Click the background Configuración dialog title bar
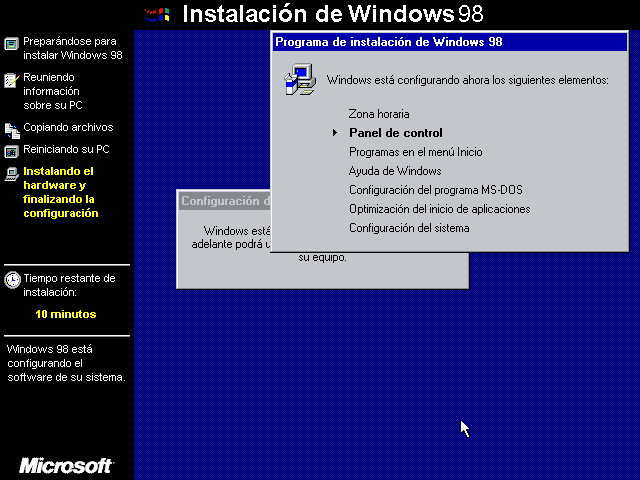The width and height of the screenshot is (640, 480). pos(223,201)
